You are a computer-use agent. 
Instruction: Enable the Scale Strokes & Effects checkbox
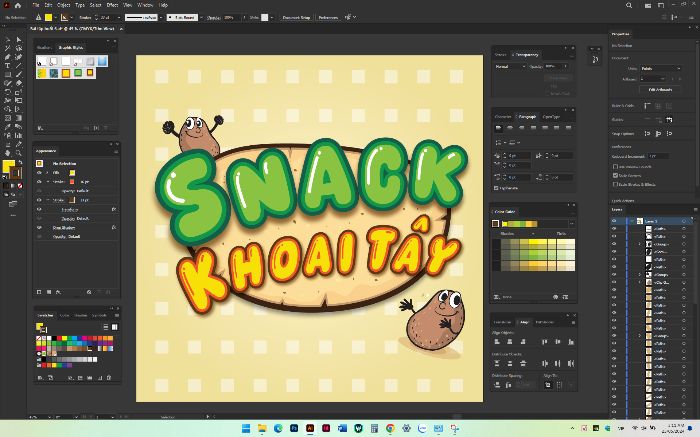615,184
